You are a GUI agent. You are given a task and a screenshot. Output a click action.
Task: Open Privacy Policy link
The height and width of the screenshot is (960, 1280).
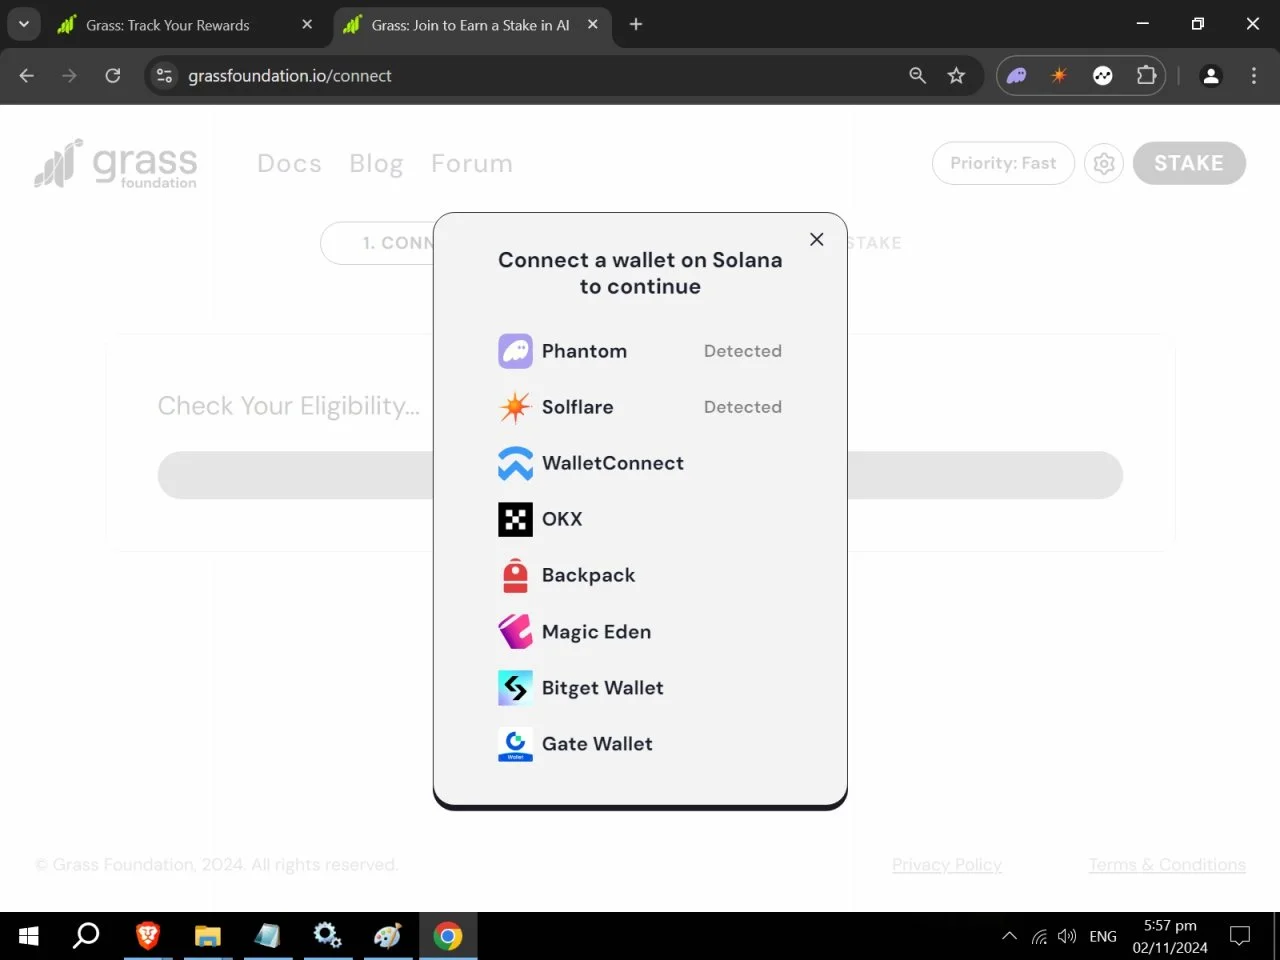947,865
